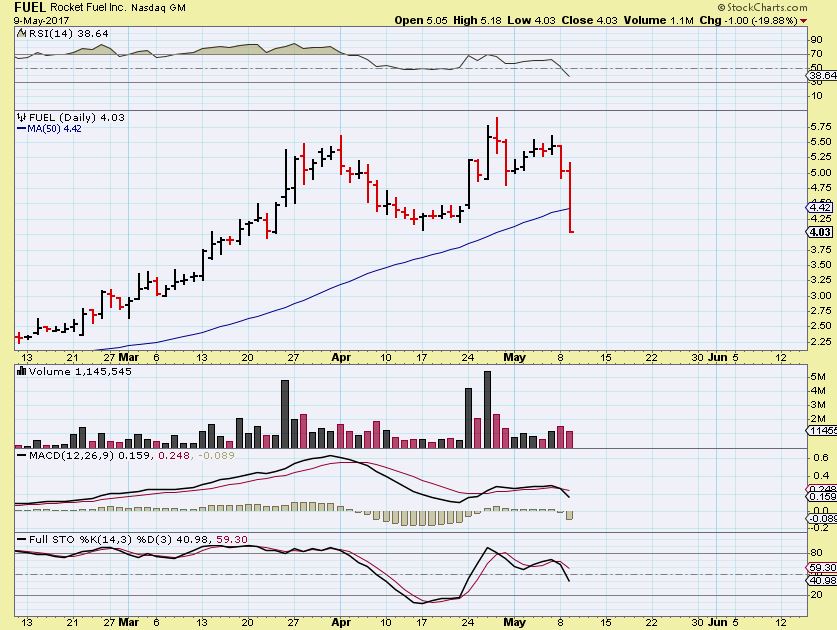Click the RSI panel icon beside RSI(14)
The height and width of the screenshot is (630, 837).
(21, 33)
